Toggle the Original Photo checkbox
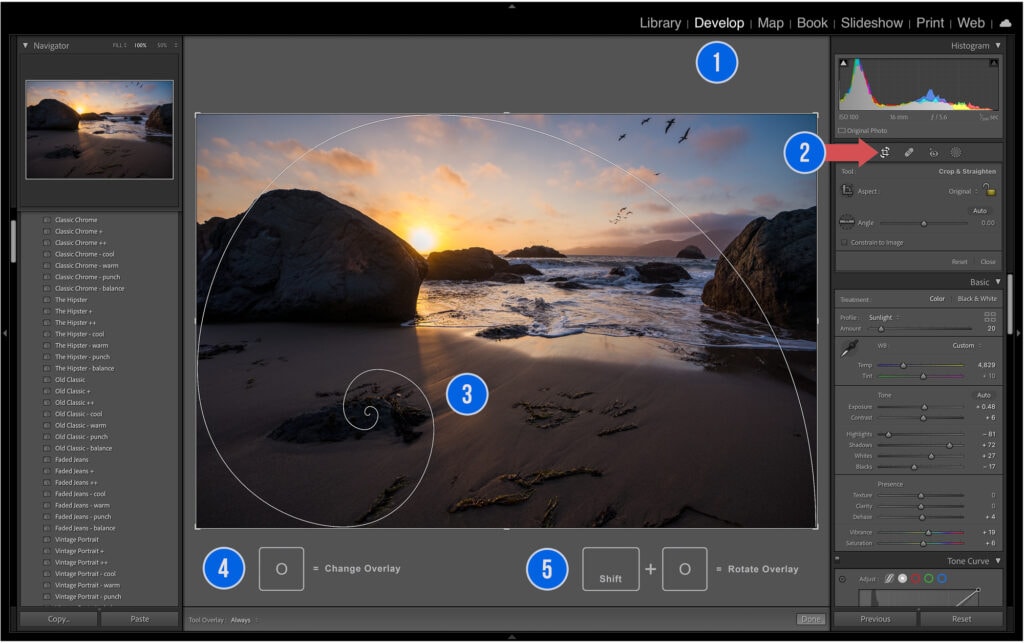This screenshot has height=644, width=1024. tap(843, 130)
